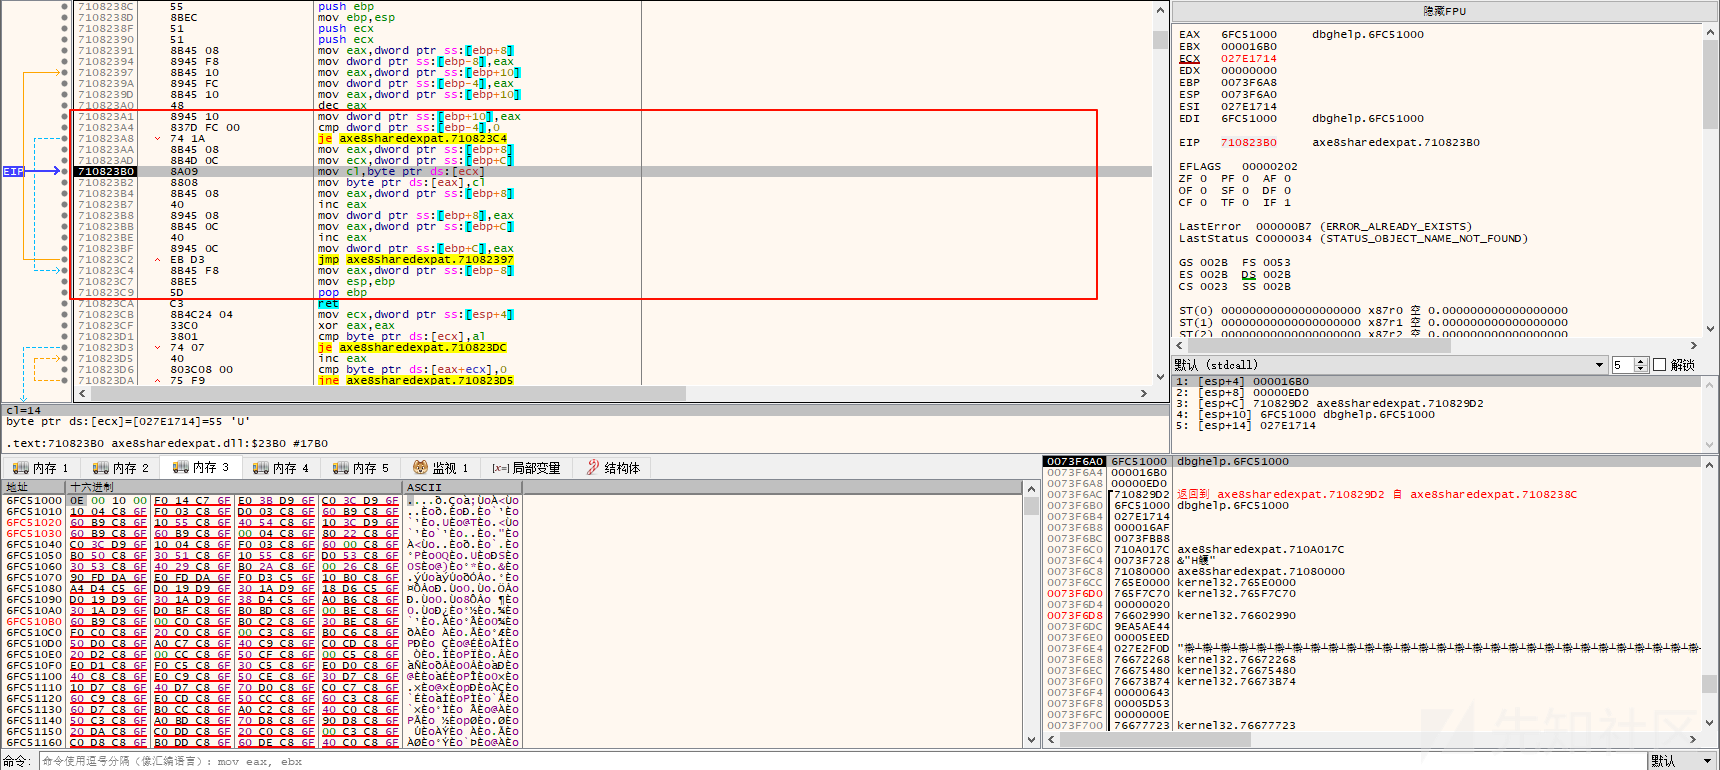Select the je axe8sharedexpat.710823C4 instruction
1720x770 pixels.
point(412,138)
